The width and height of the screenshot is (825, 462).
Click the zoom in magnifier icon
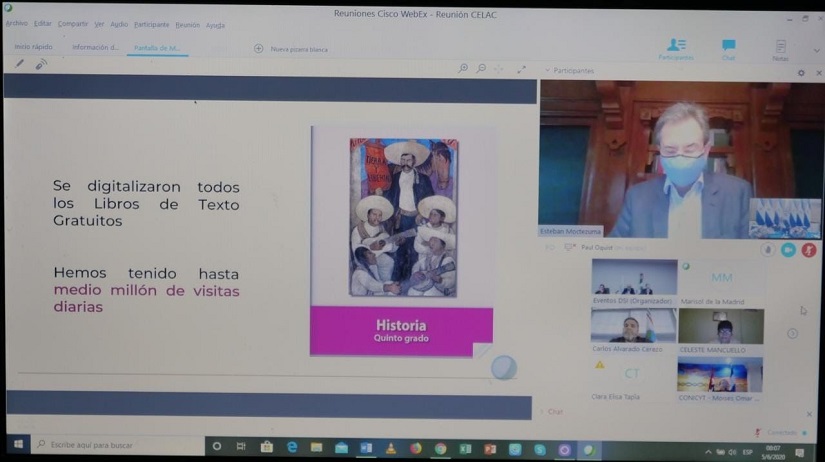pyautogui.click(x=463, y=68)
